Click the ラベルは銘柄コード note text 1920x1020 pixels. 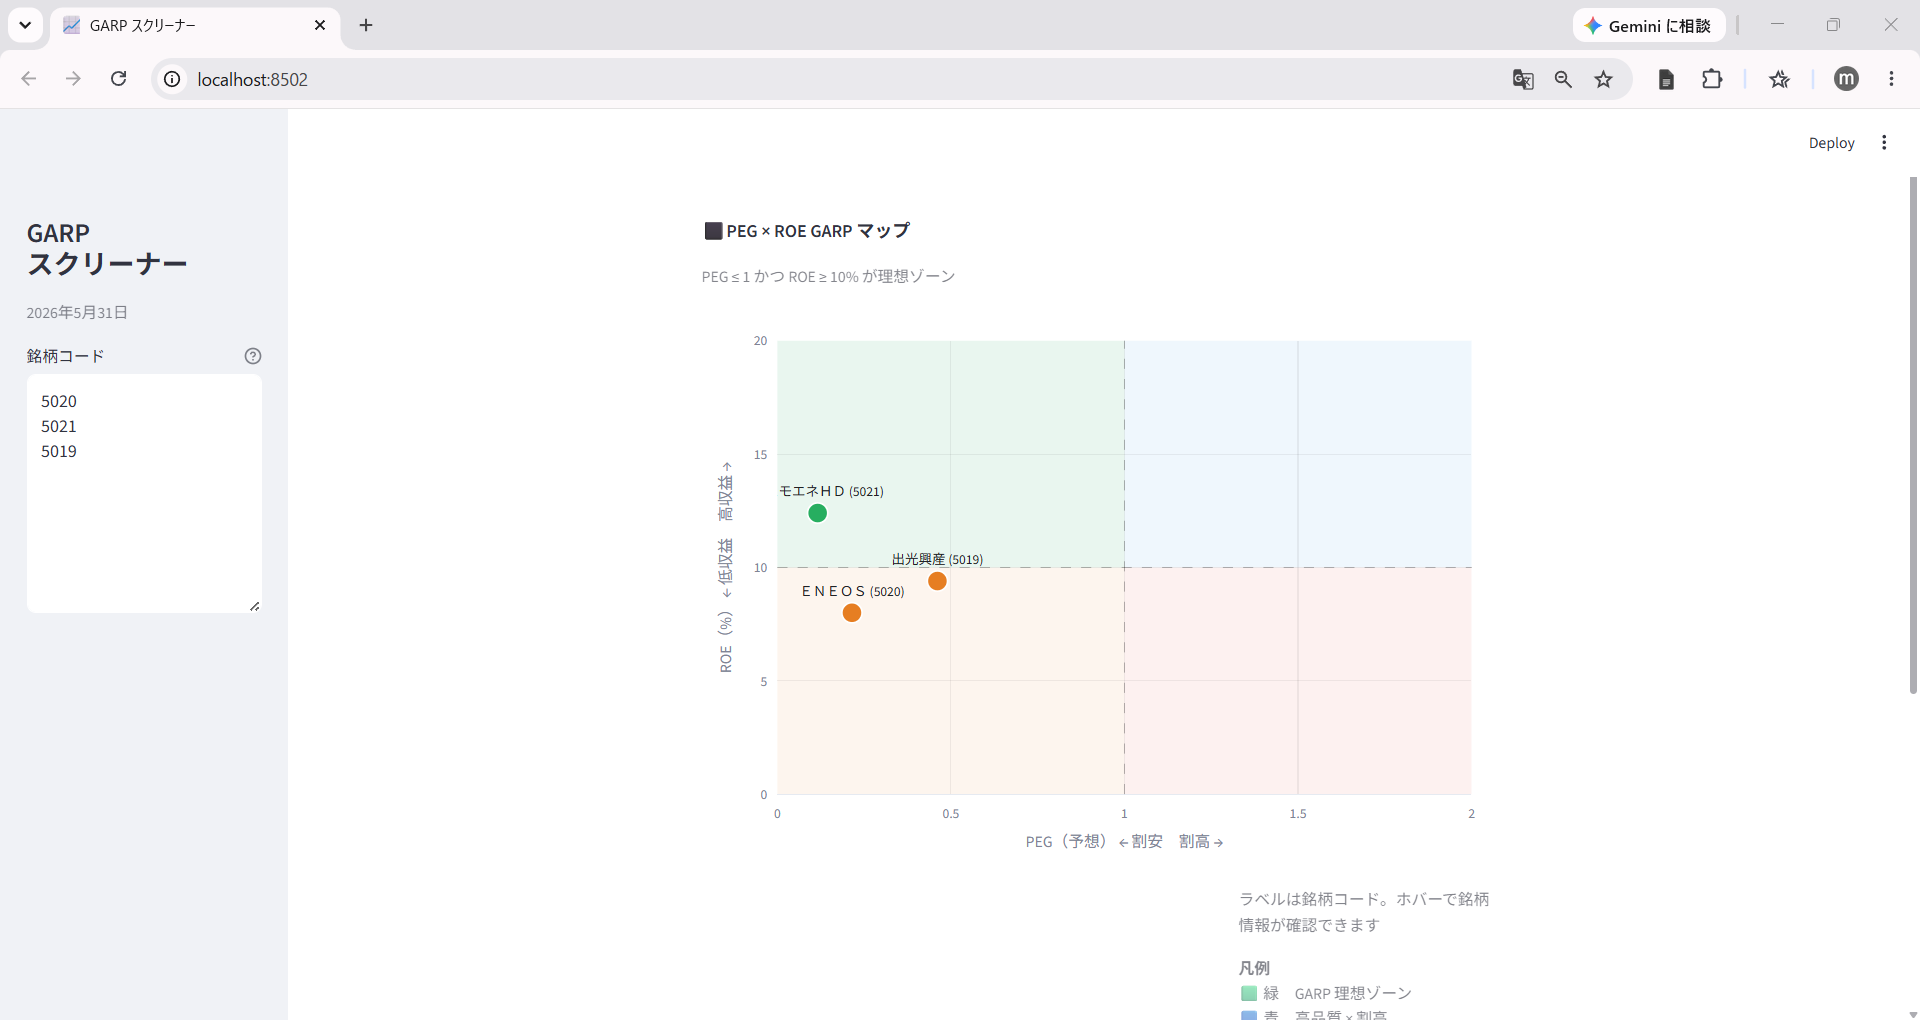point(1364,912)
